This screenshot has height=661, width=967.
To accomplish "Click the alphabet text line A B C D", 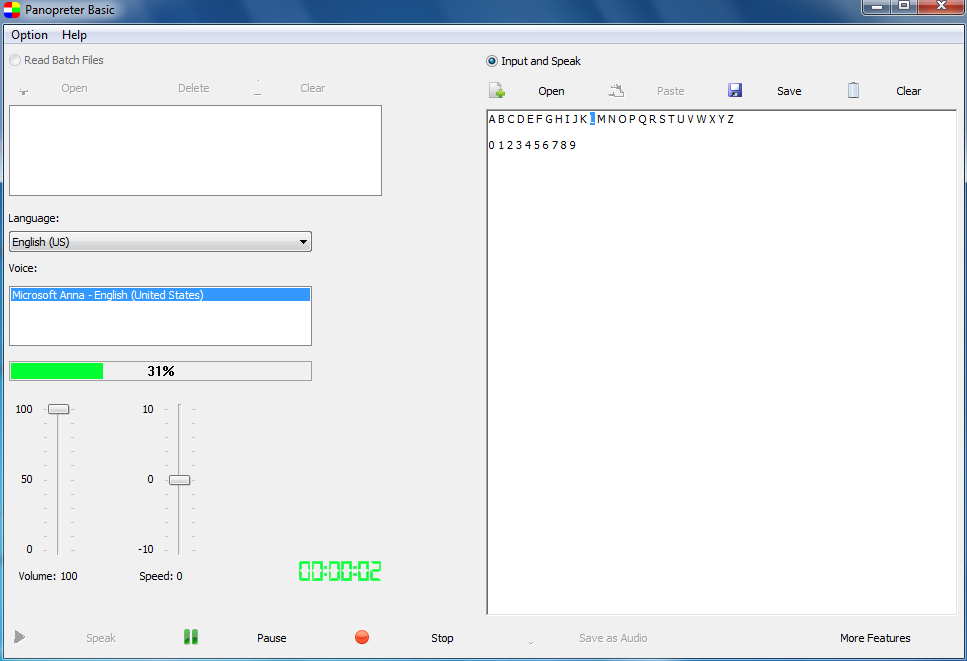I will pos(611,119).
